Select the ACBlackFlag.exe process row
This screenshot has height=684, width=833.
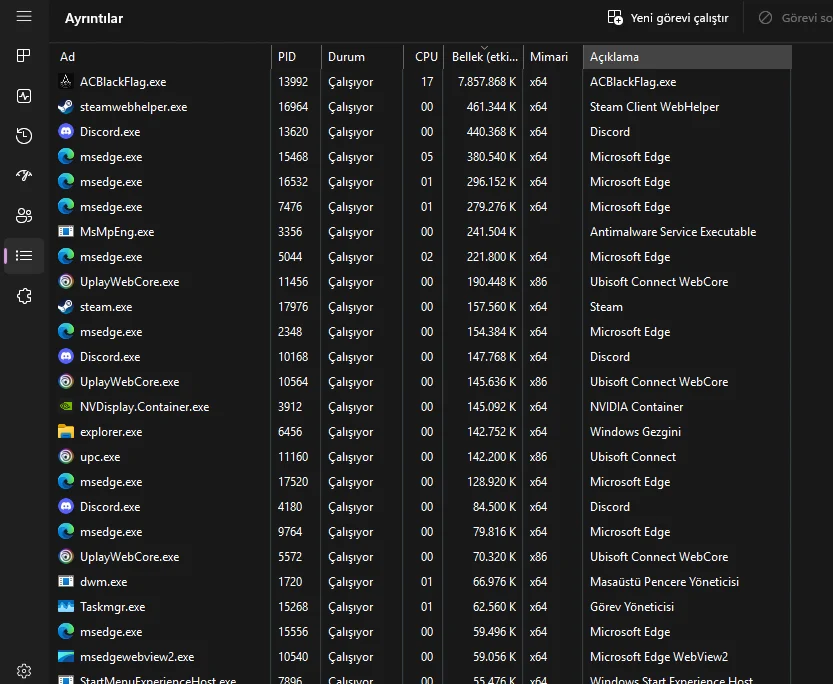click(423, 82)
